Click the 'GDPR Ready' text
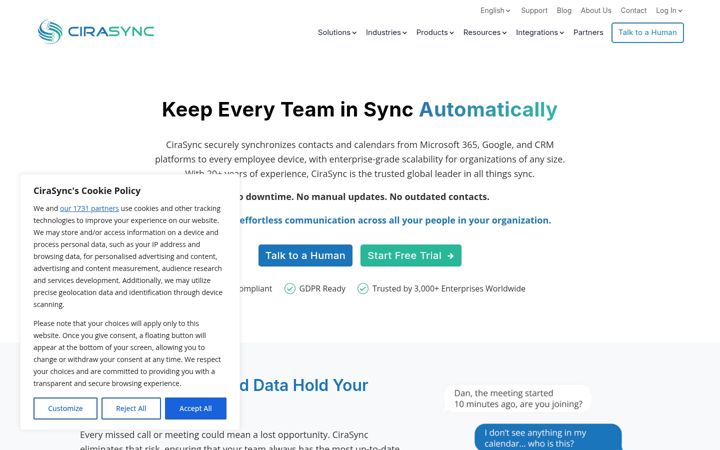Viewport: 720px width, 450px height. (x=322, y=289)
